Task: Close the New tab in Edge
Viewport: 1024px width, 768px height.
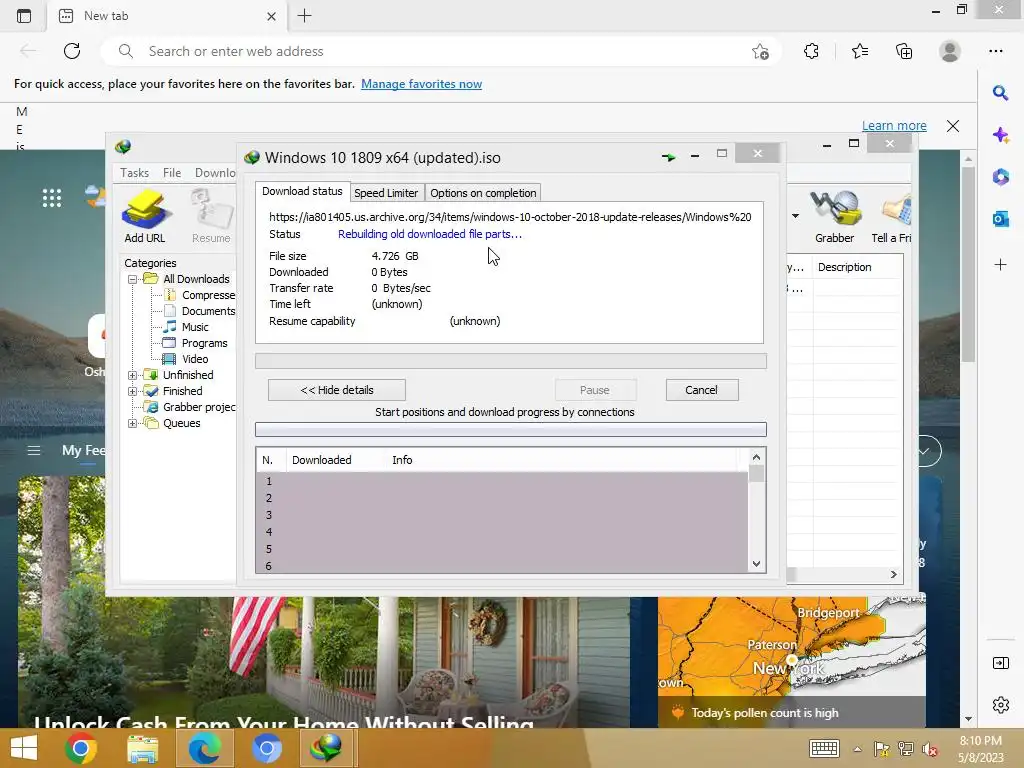Action: point(272,16)
